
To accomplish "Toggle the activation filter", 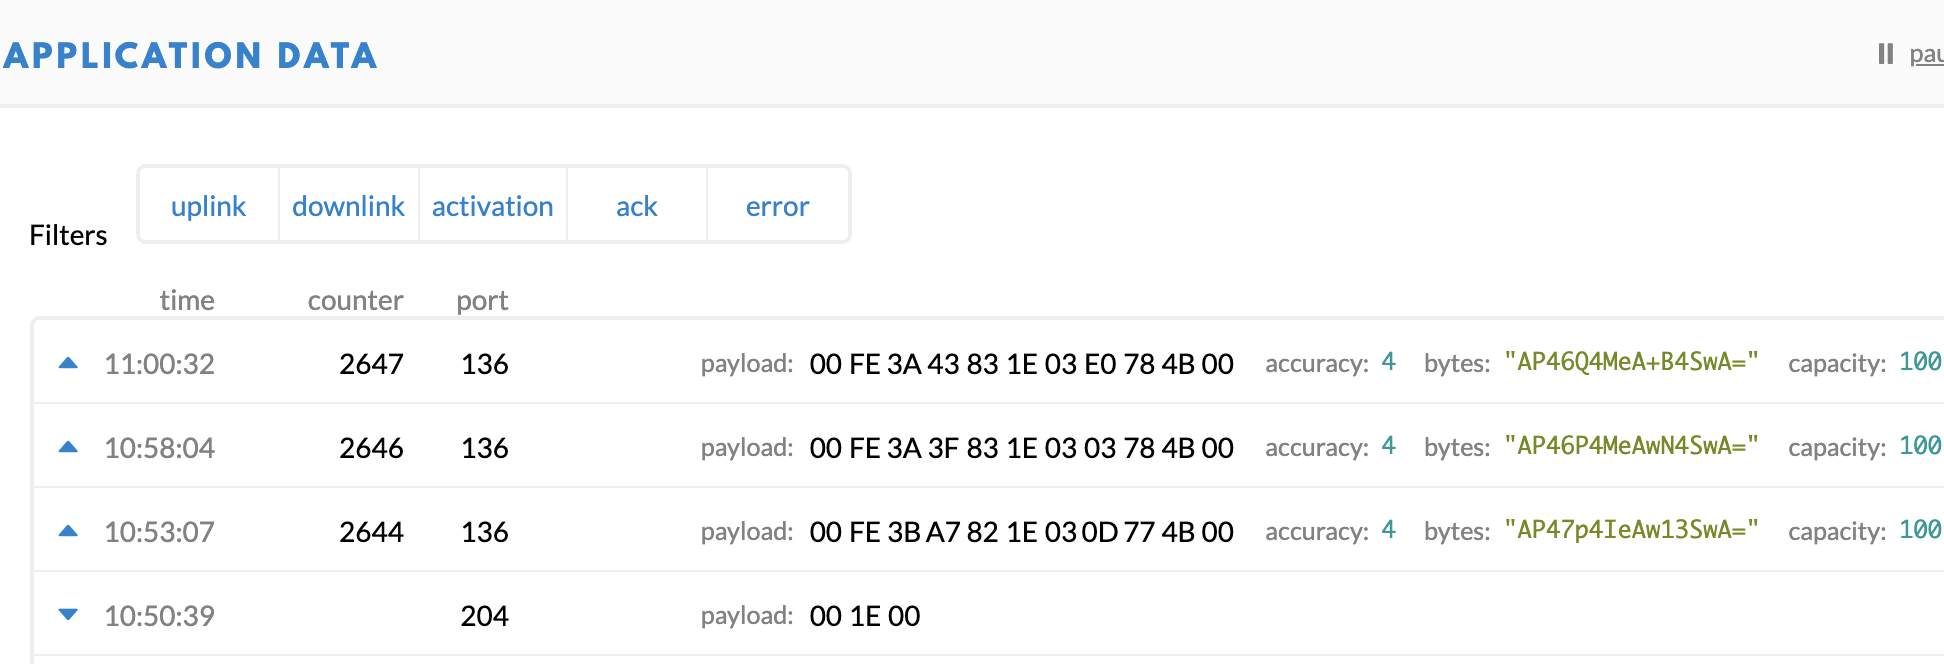I will click(492, 205).
